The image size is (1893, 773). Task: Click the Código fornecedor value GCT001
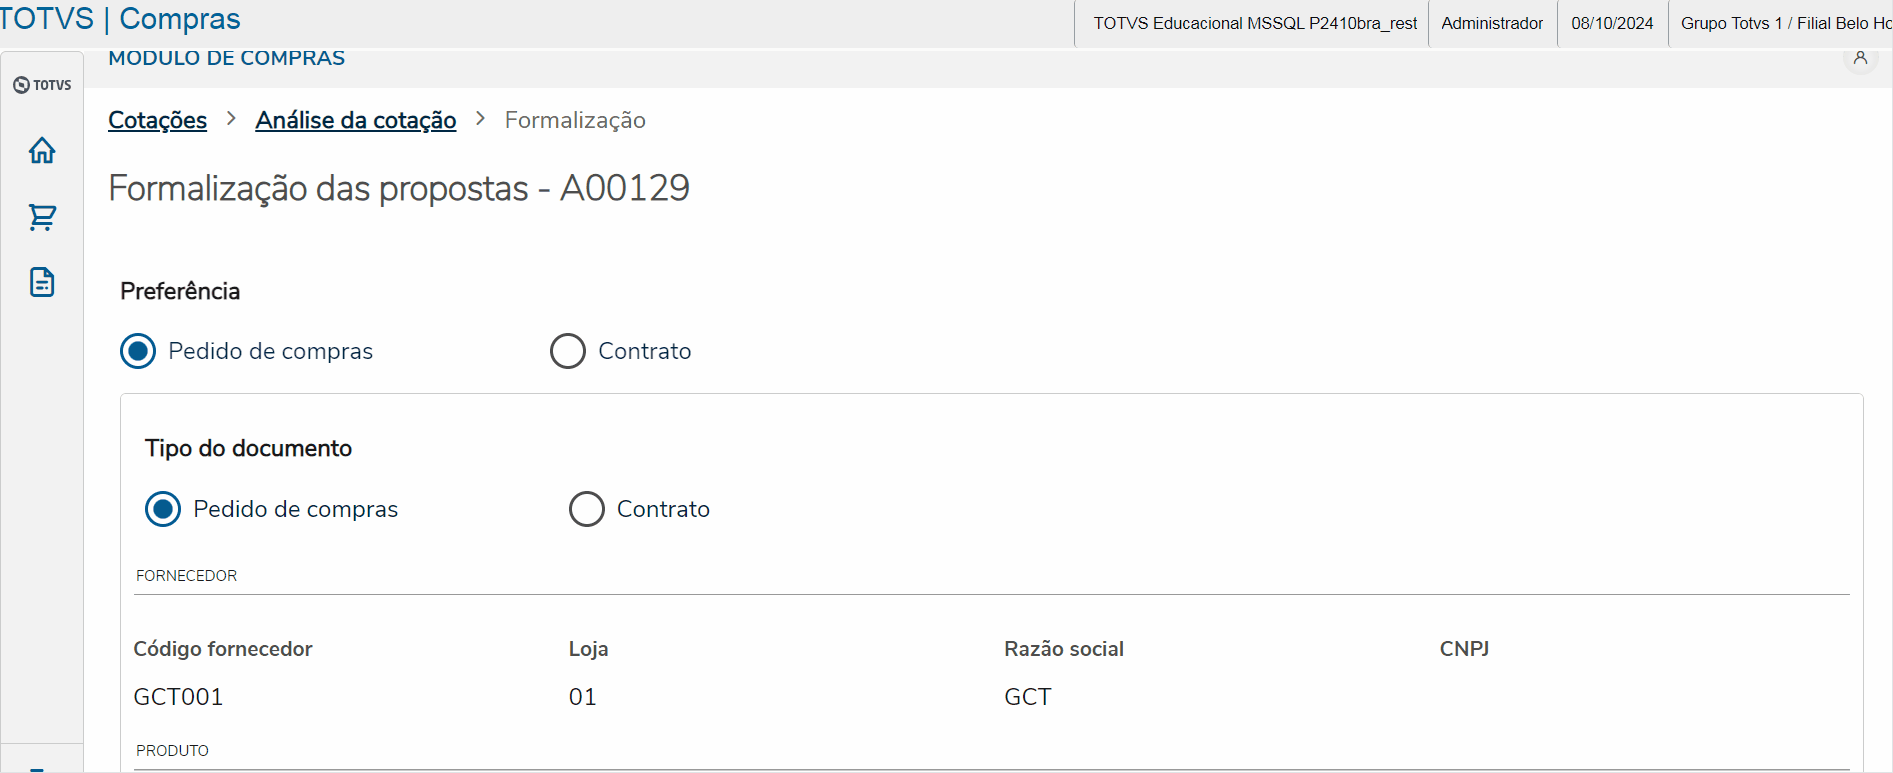(178, 697)
